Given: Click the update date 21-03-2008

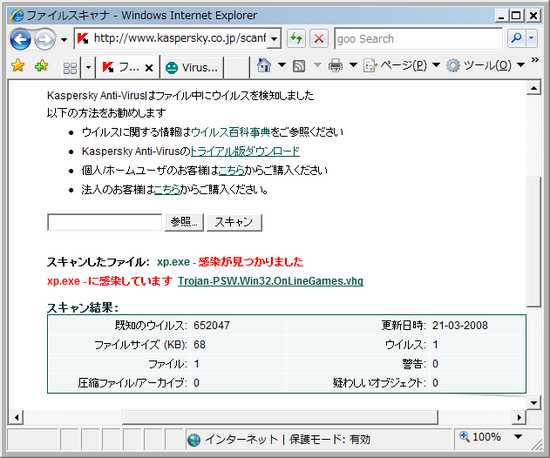Looking at the screenshot, I should (460, 325).
